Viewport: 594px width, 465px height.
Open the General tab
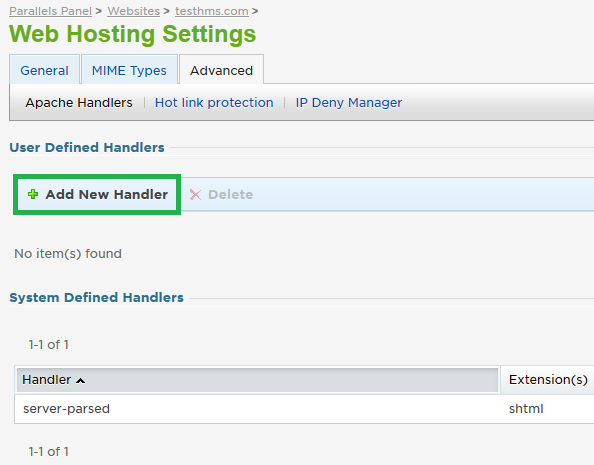click(44, 70)
